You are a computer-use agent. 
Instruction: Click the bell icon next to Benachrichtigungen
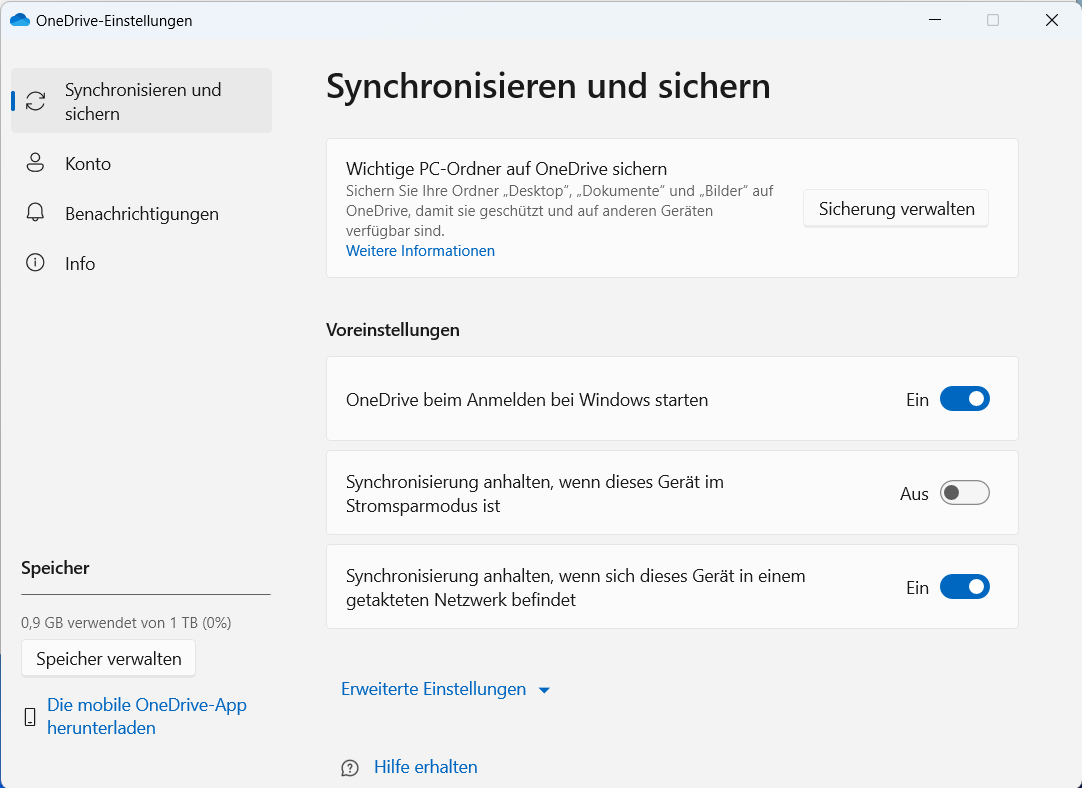[35, 213]
